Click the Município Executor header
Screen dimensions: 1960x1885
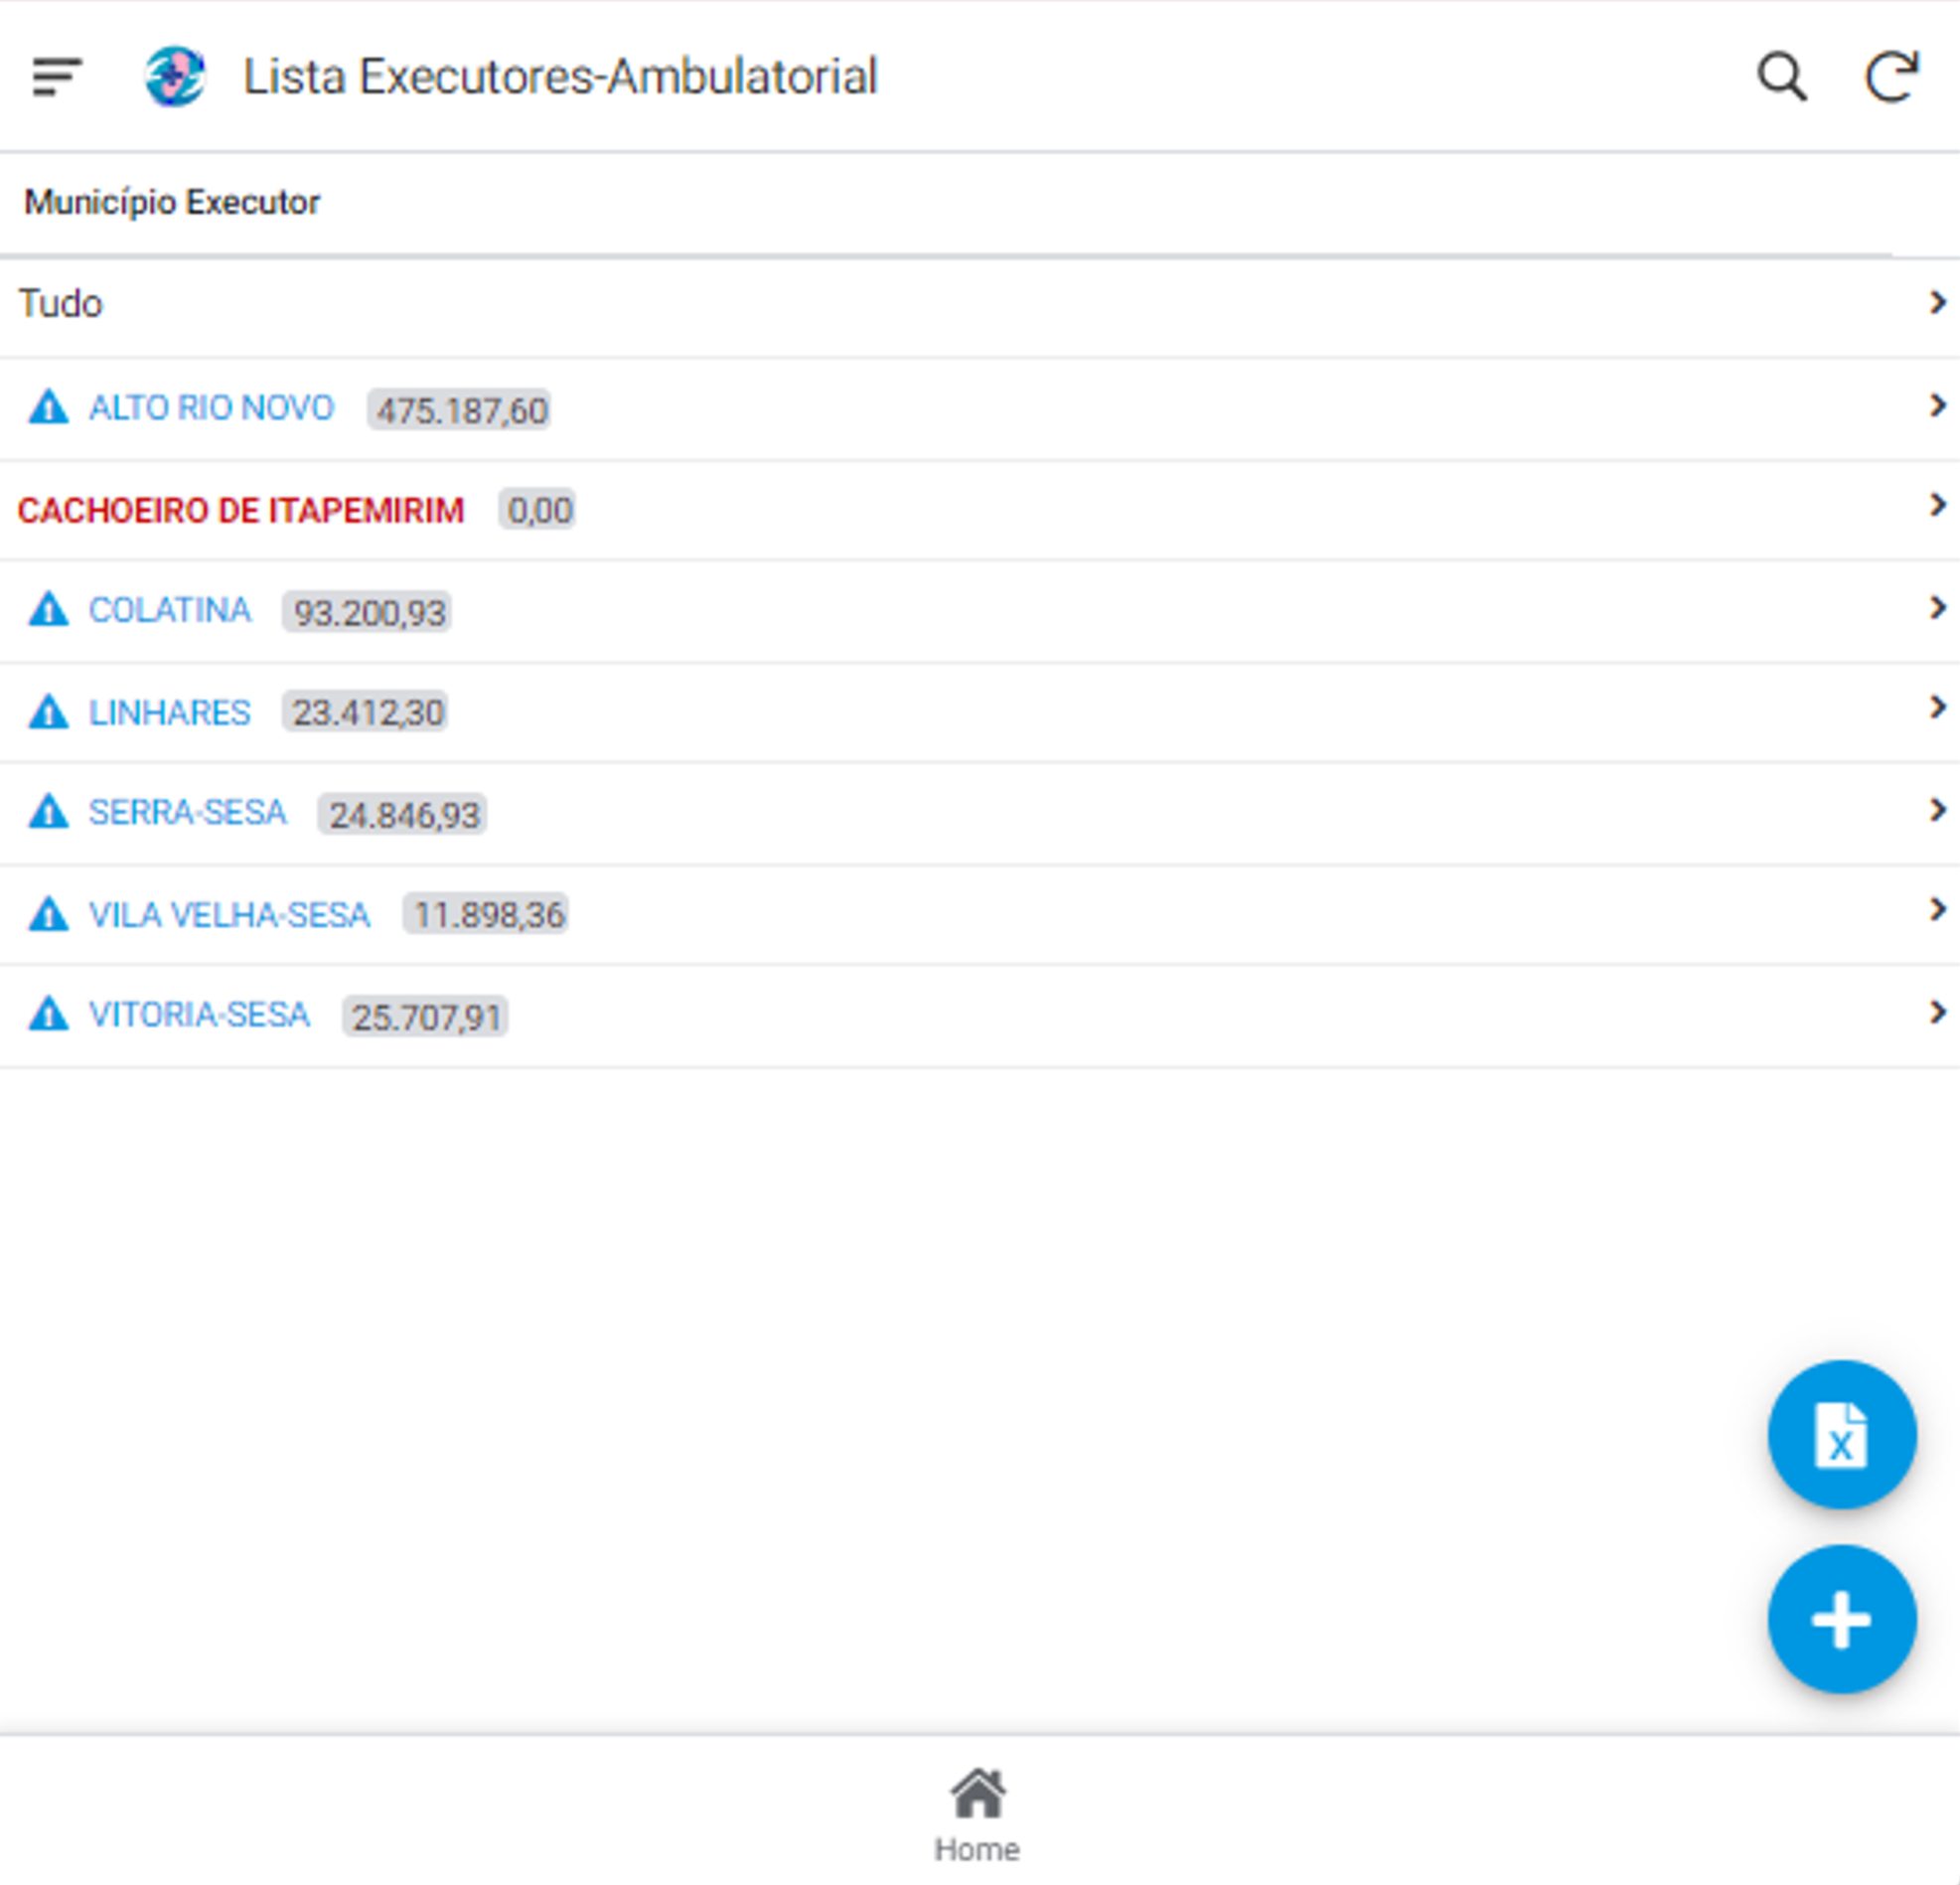(172, 203)
